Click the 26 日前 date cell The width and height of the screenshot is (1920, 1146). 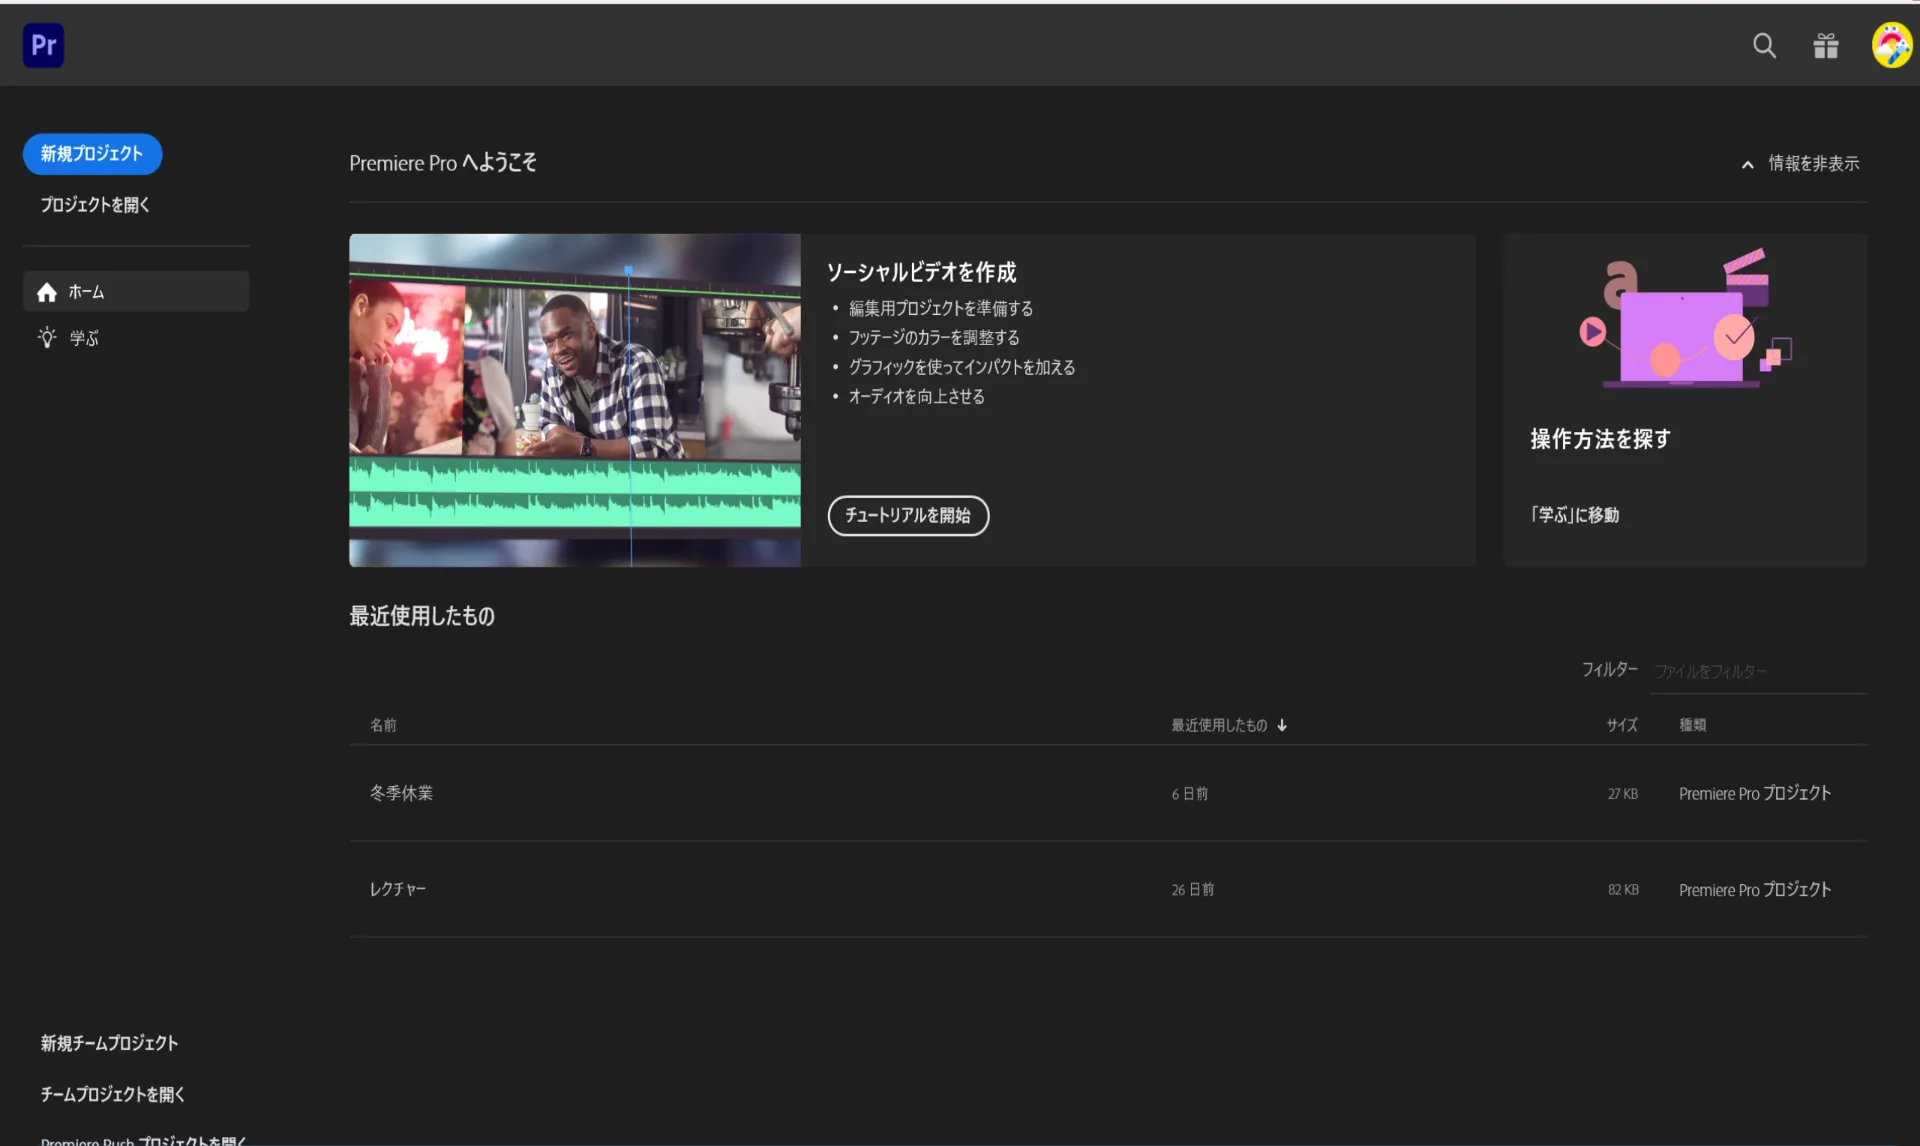coord(1193,890)
